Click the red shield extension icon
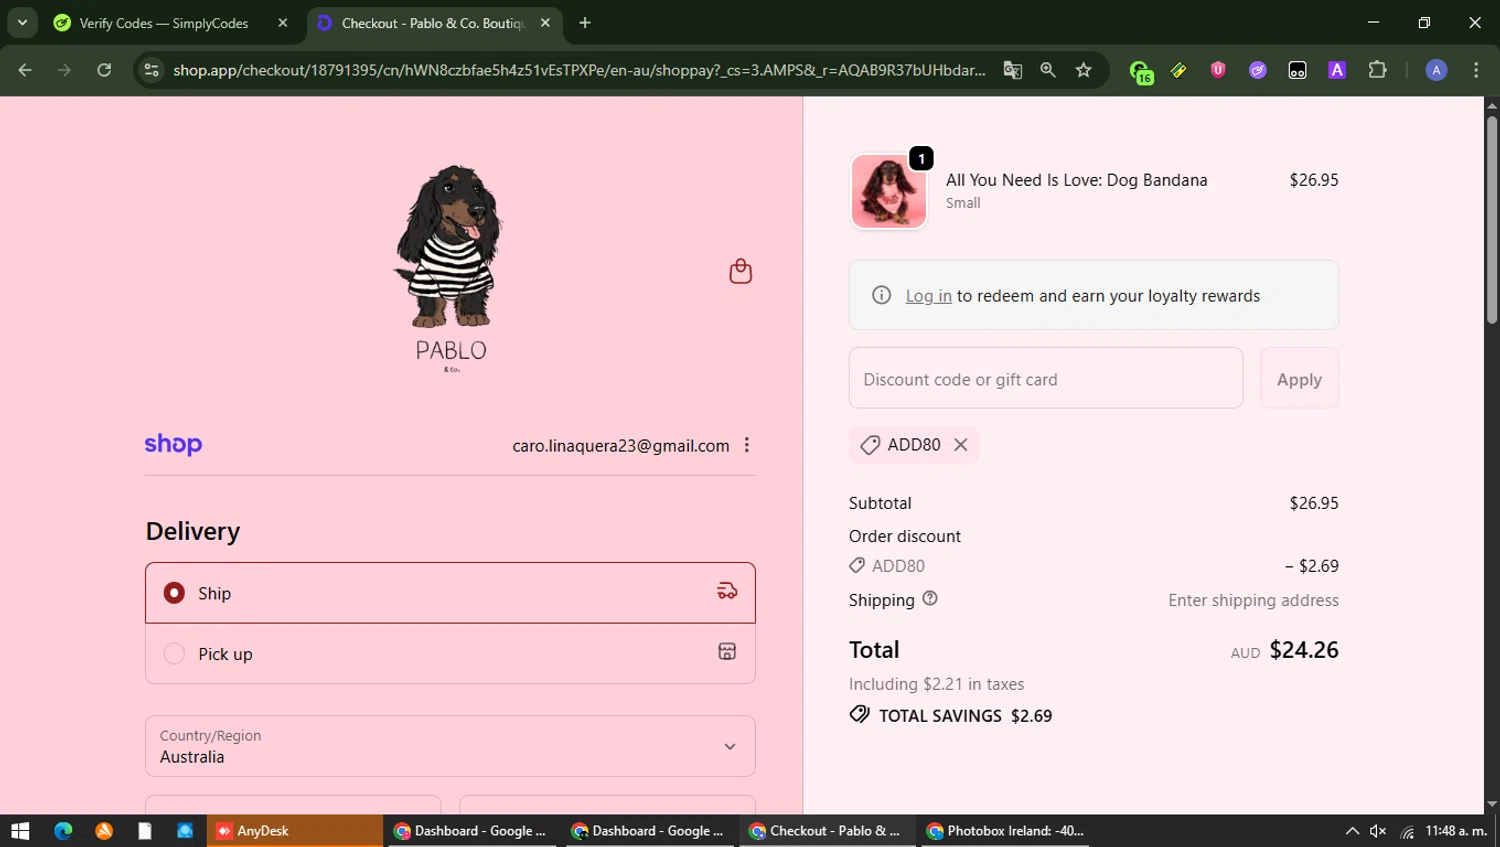Screen dimensions: 1500x847 [1218, 70]
